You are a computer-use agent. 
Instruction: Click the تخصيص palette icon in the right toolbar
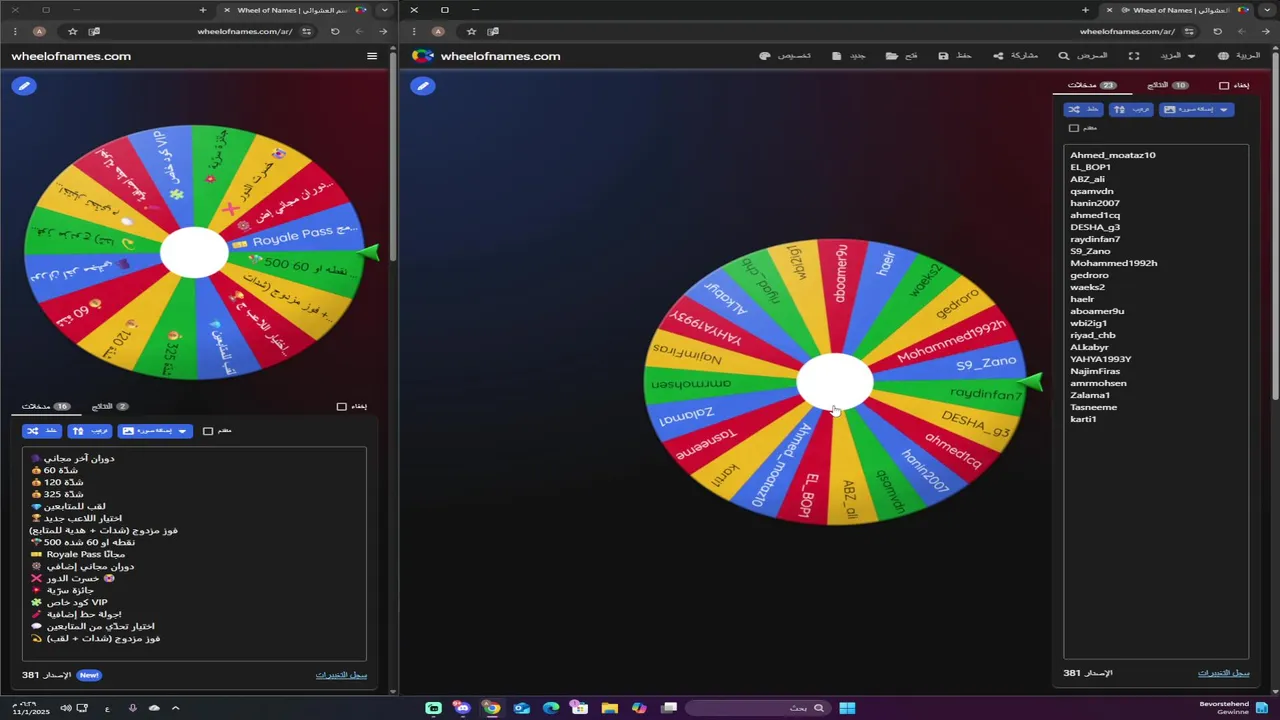point(765,56)
